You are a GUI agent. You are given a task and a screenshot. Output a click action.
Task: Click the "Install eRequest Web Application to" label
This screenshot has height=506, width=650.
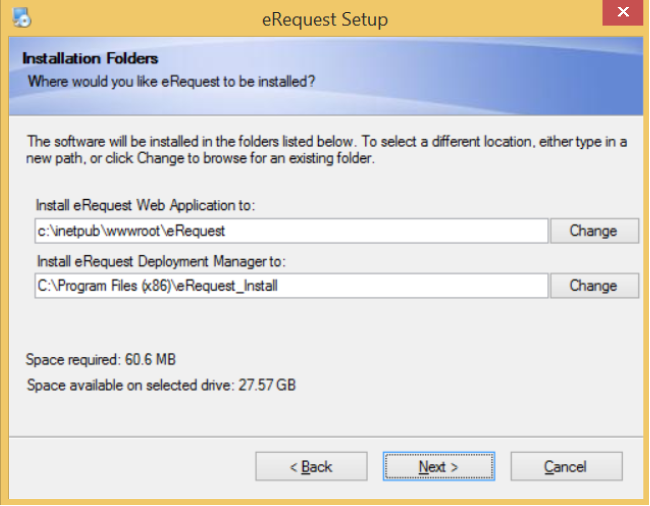point(146,206)
